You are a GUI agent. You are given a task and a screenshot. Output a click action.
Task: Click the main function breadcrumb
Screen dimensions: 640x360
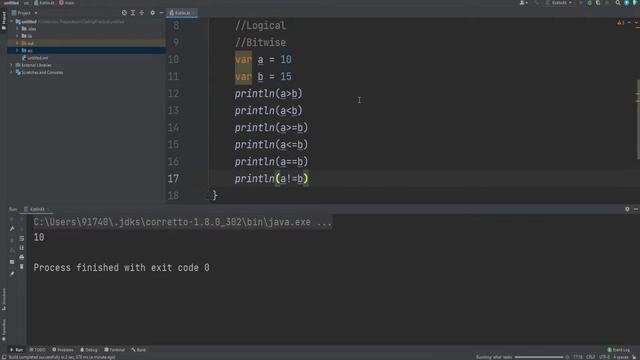click(67, 3)
